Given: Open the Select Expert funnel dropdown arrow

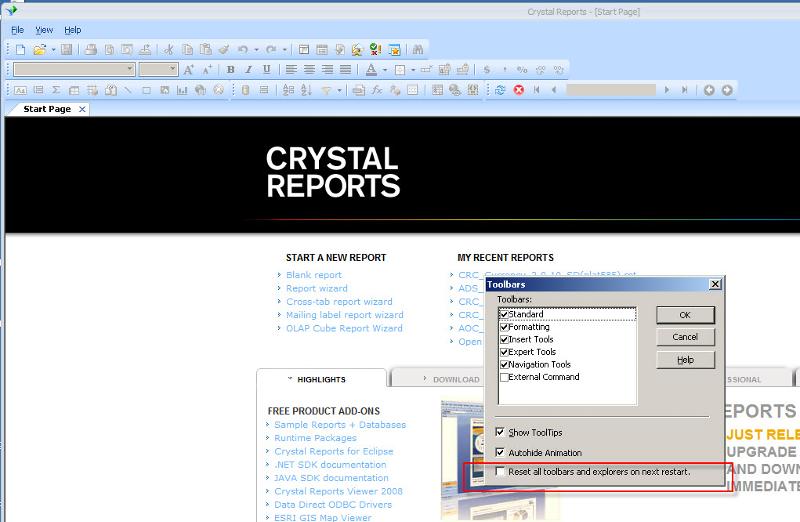Looking at the screenshot, I should pyautogui.click(x=339, y=90).
